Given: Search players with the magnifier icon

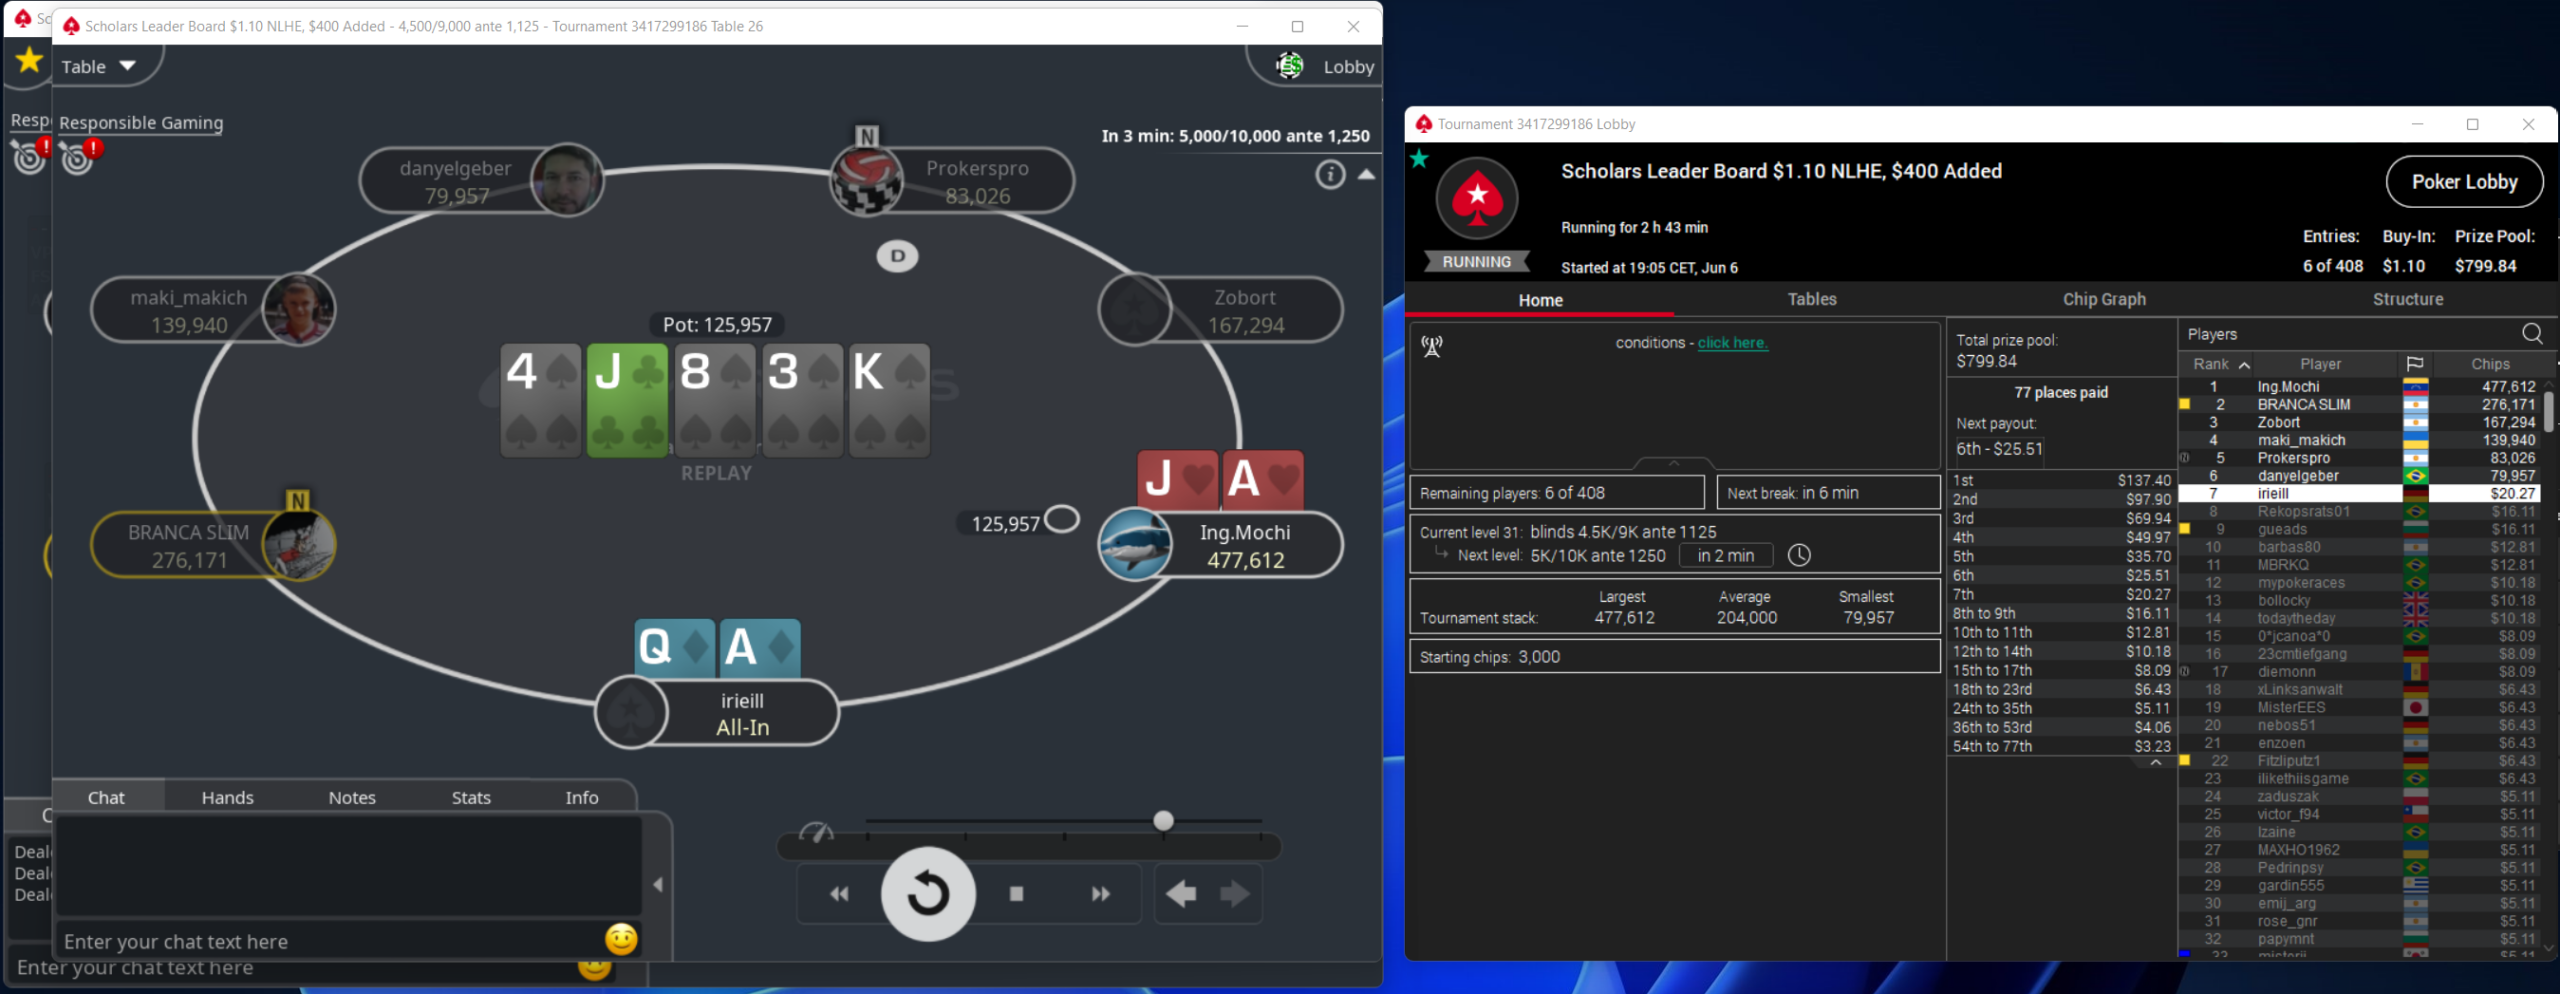Looking at the screenshot, I should coord(2531,334).
